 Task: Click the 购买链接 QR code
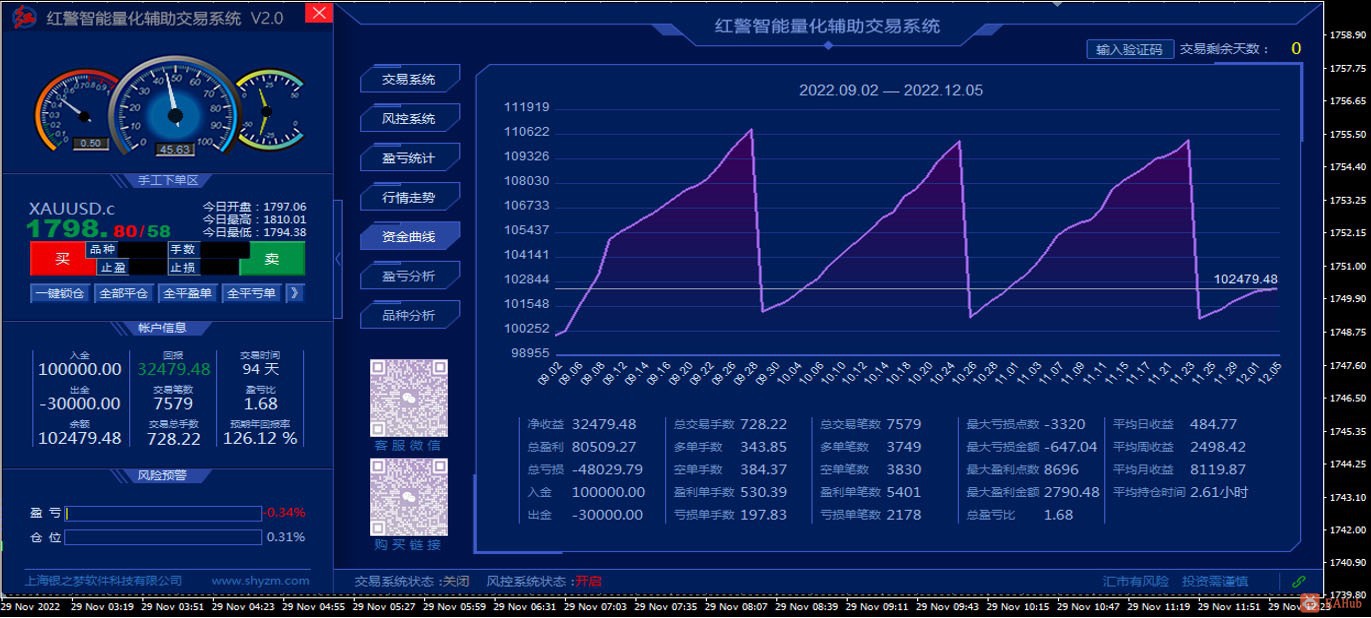(x=409, y=497)
